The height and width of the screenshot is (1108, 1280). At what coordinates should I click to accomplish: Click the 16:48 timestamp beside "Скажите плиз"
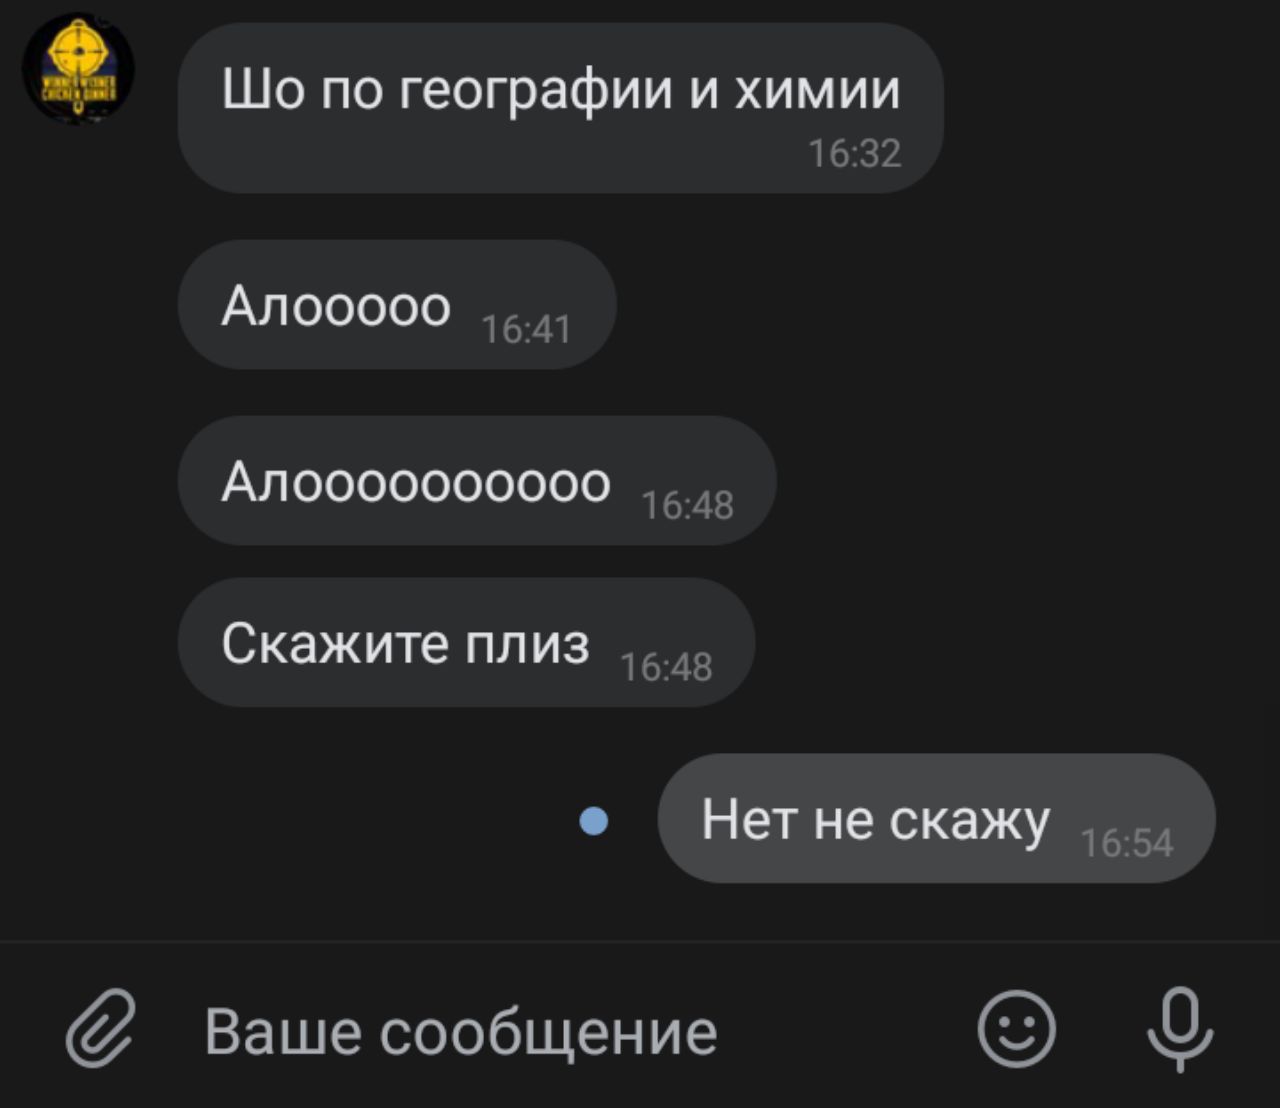pyautogui.click(x=666, y=667)
